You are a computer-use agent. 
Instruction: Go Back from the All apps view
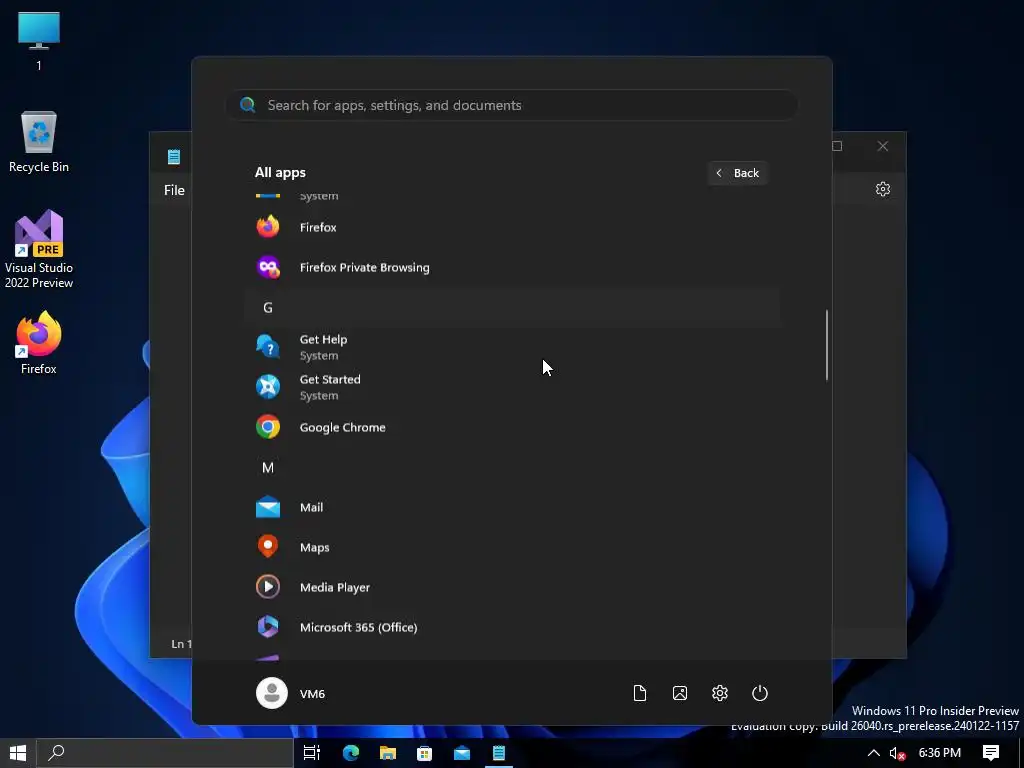point(737,173)
